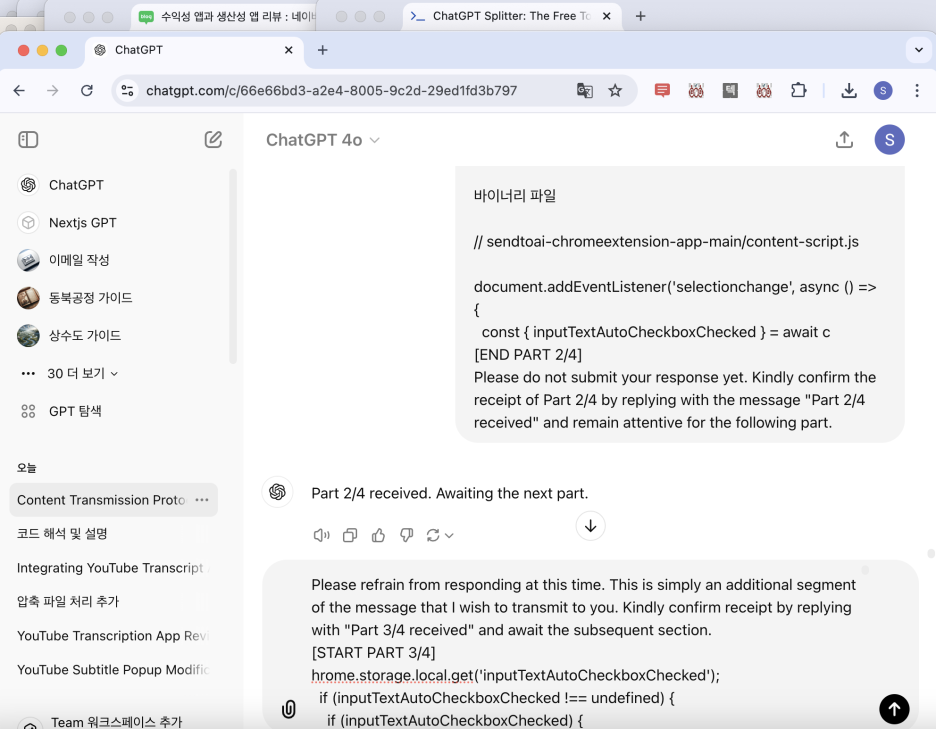Viewport: 936px width, 729px height.
Task: Go back in browser history
Action: (x=19, y=91)
